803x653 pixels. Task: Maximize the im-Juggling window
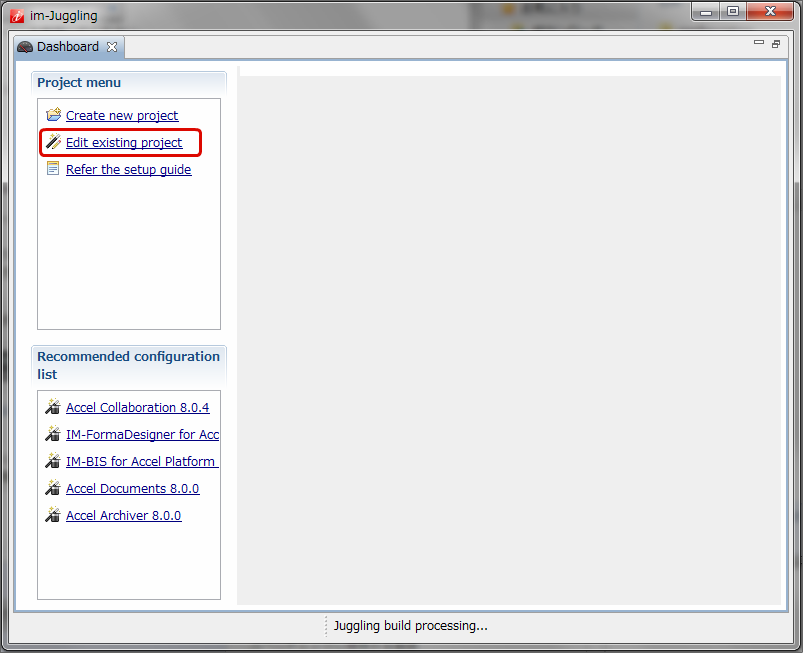pyautogui.click(x=733, y=12)
